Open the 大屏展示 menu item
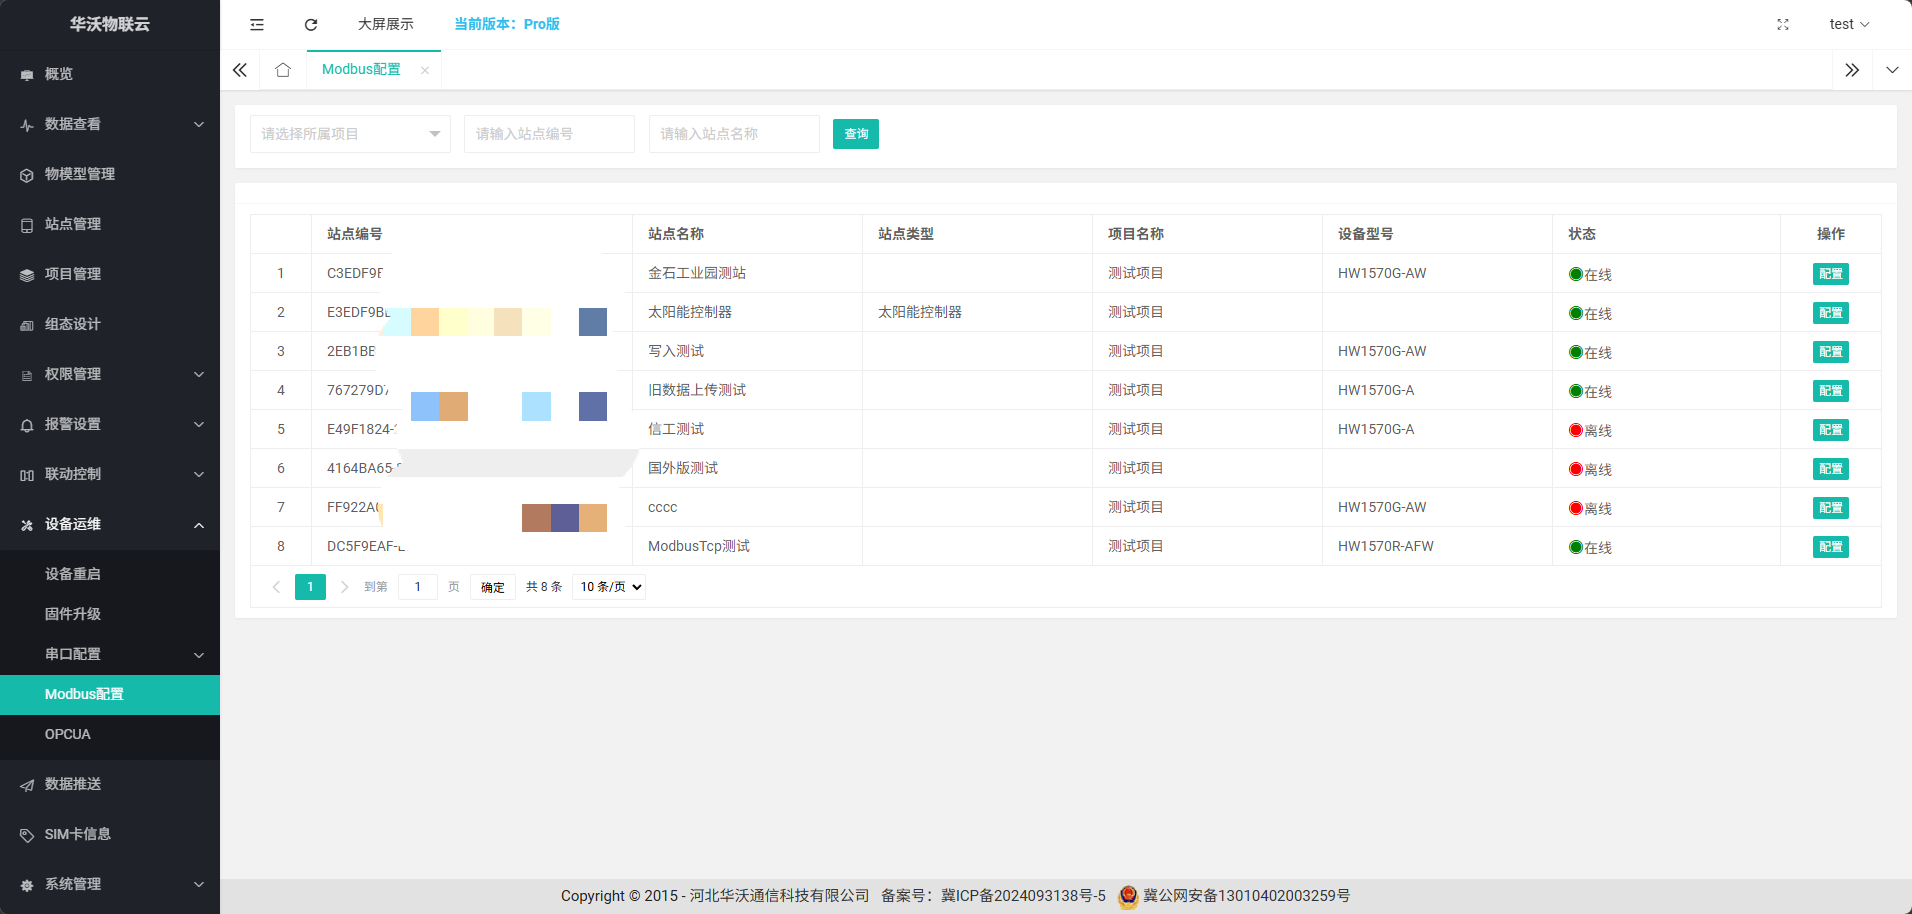1912x914 pixels. click(385, 24)
